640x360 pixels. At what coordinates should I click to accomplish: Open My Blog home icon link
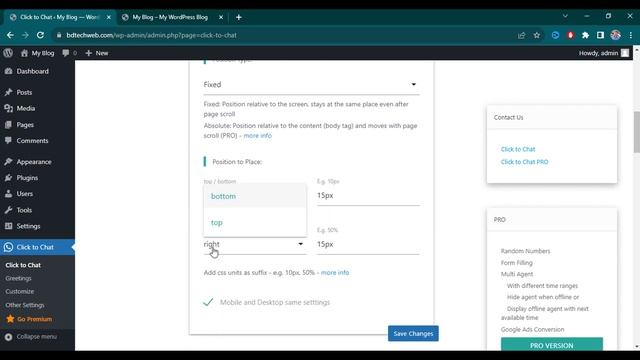click(x=37, y=53)
